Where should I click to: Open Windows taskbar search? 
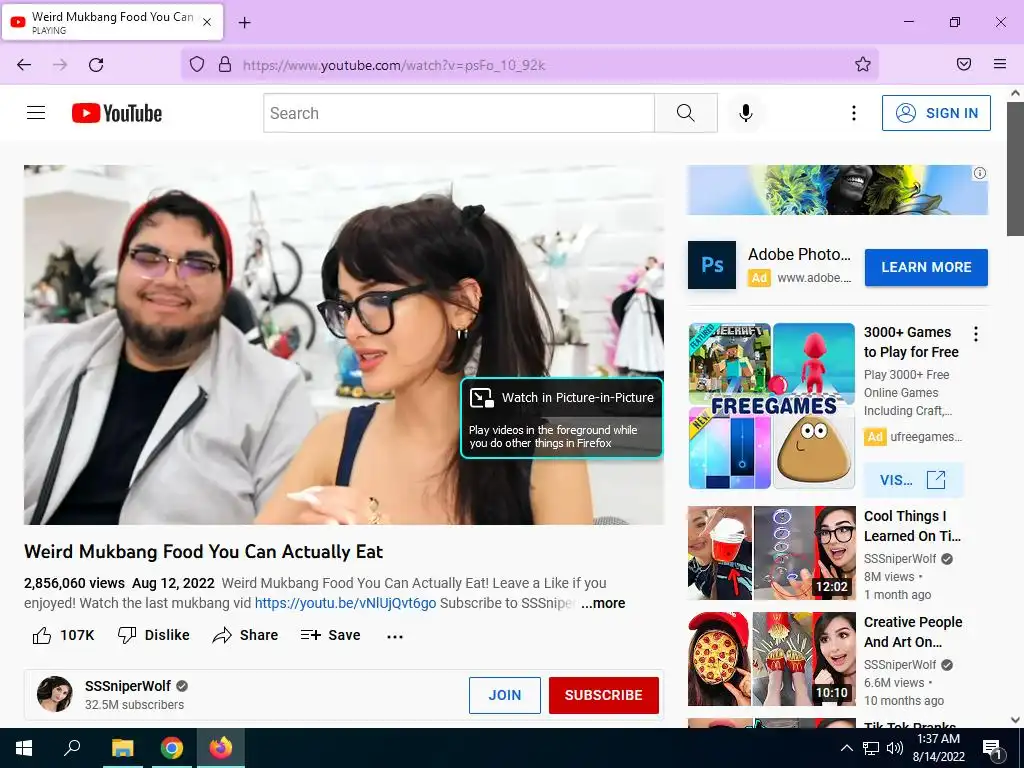[x=72, y=748]
